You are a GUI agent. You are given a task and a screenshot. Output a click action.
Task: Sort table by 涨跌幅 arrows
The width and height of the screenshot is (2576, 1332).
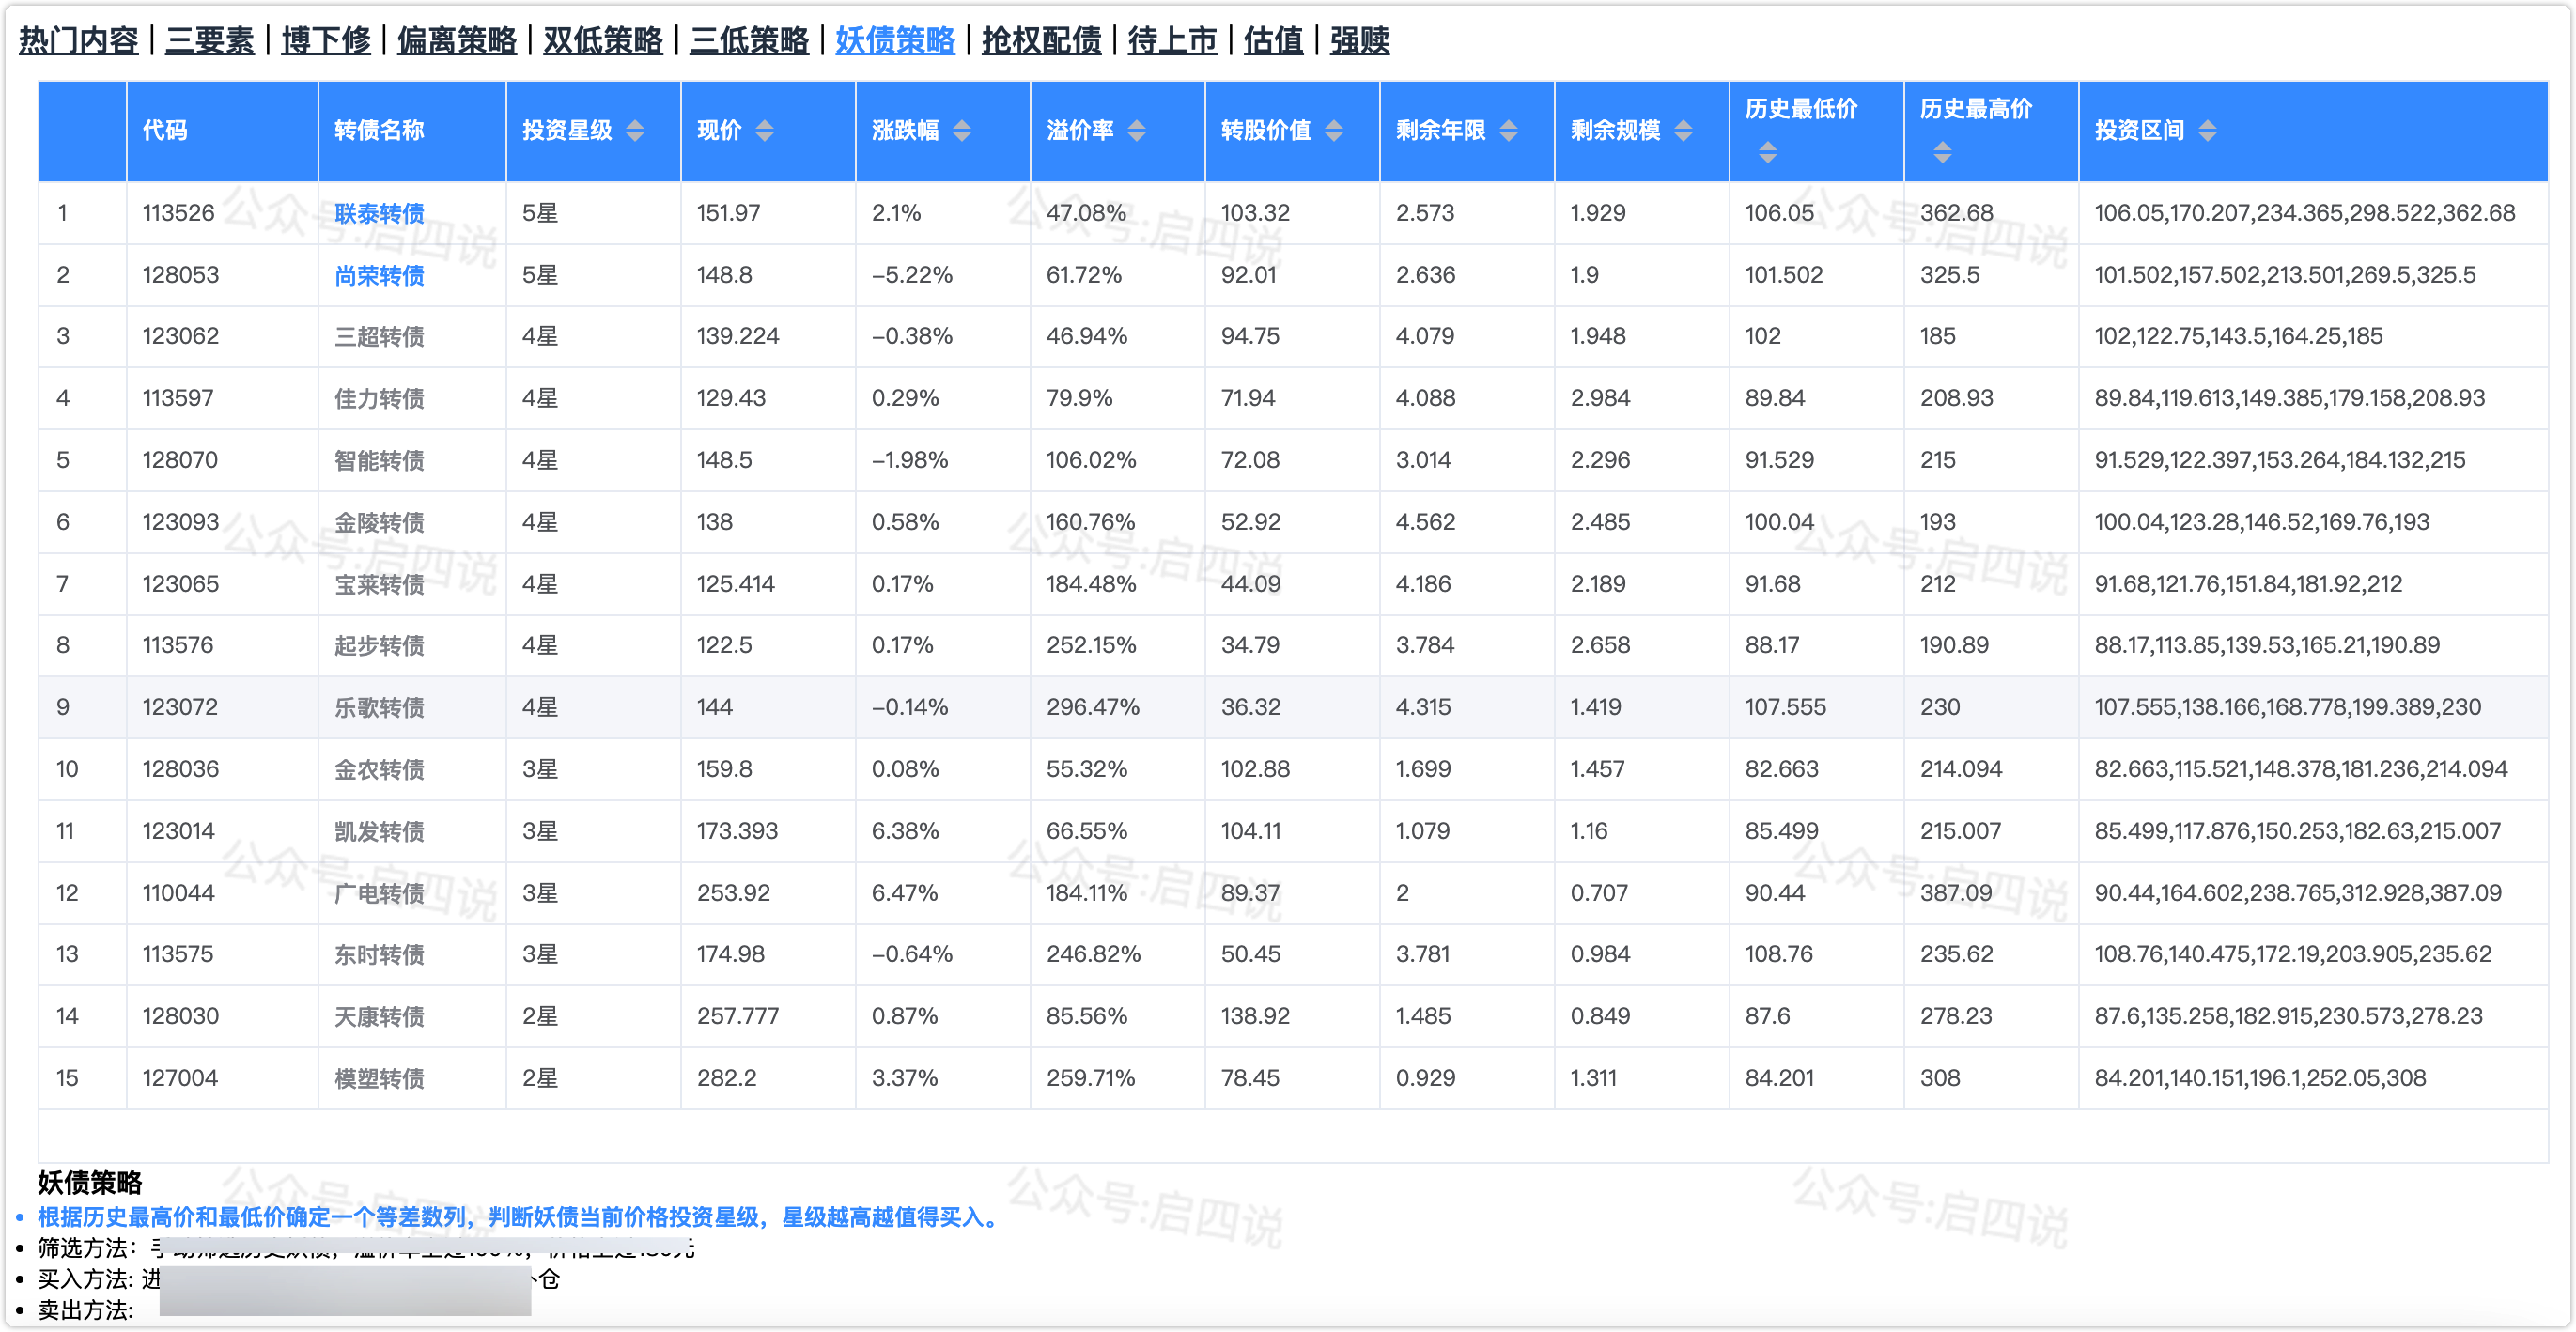coord(962,131)
